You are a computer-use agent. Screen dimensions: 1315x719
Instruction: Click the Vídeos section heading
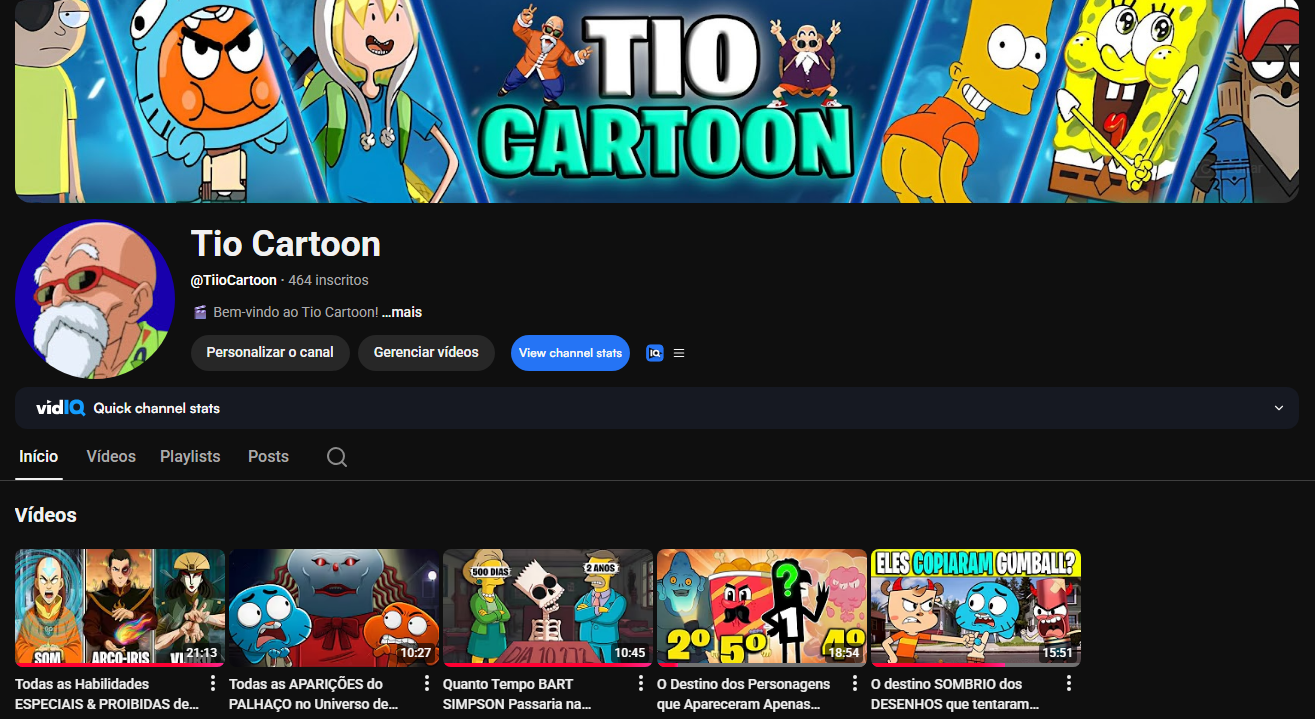tap(46, 515)
